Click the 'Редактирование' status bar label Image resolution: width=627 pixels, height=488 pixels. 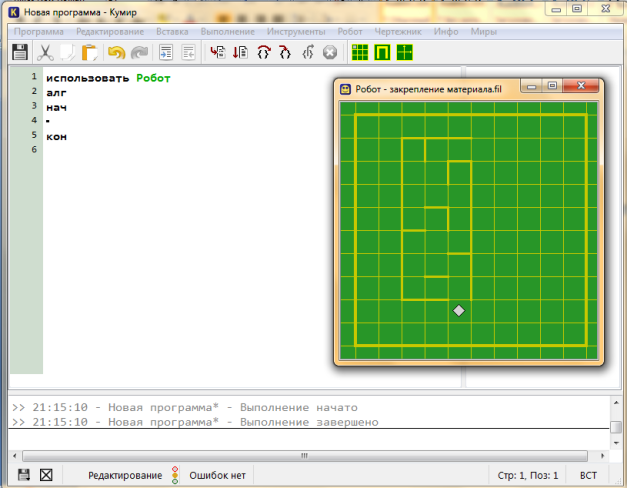(125, 475)
